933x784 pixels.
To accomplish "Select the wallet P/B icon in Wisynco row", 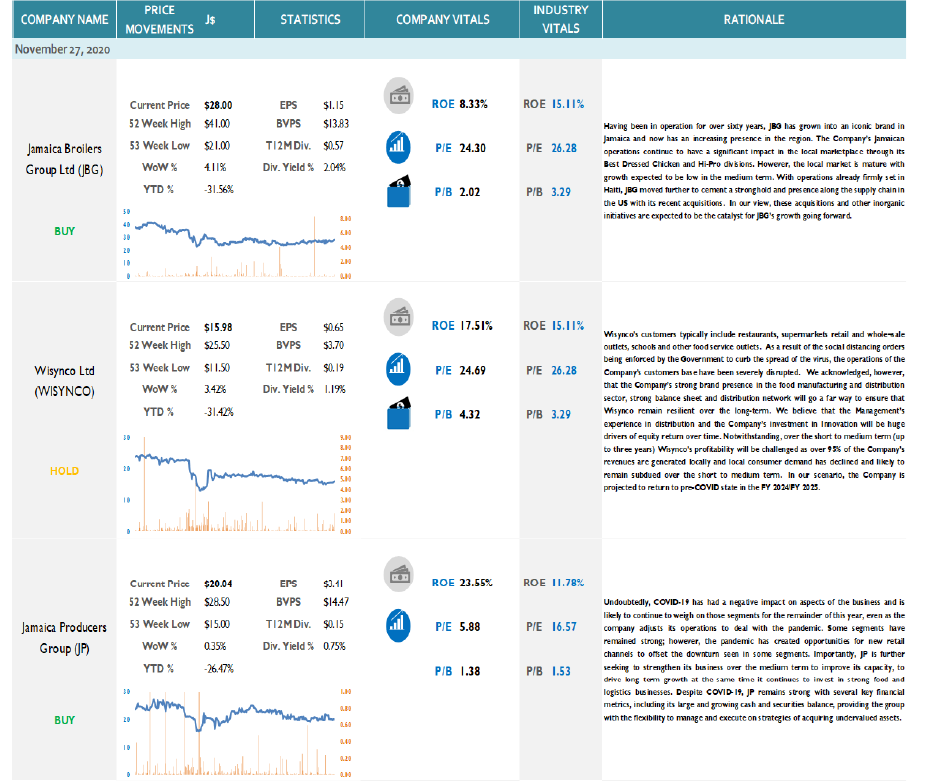I will [x=399, y=413].
